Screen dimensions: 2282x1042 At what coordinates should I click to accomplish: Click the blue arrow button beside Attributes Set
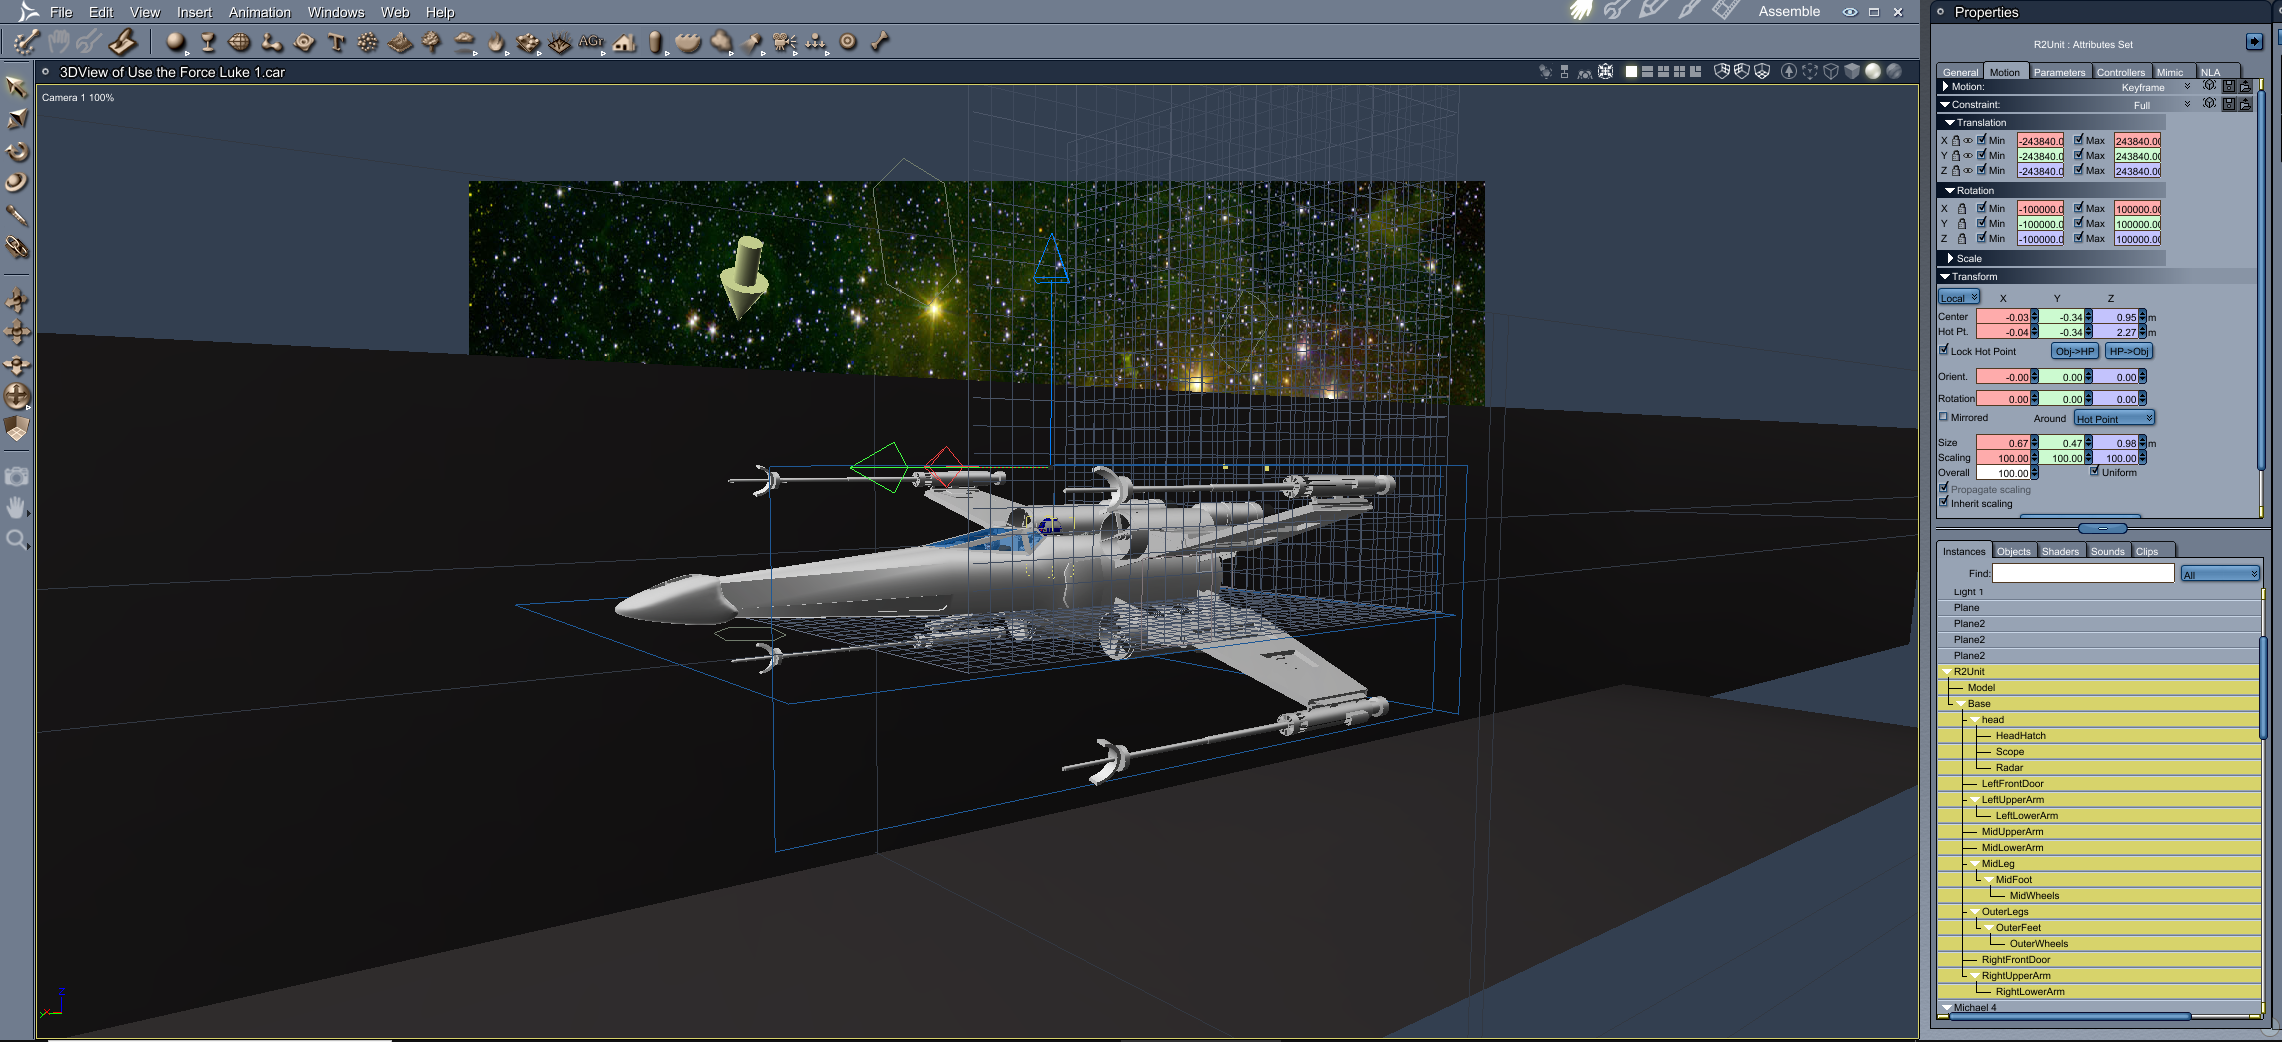[2254, 42]
